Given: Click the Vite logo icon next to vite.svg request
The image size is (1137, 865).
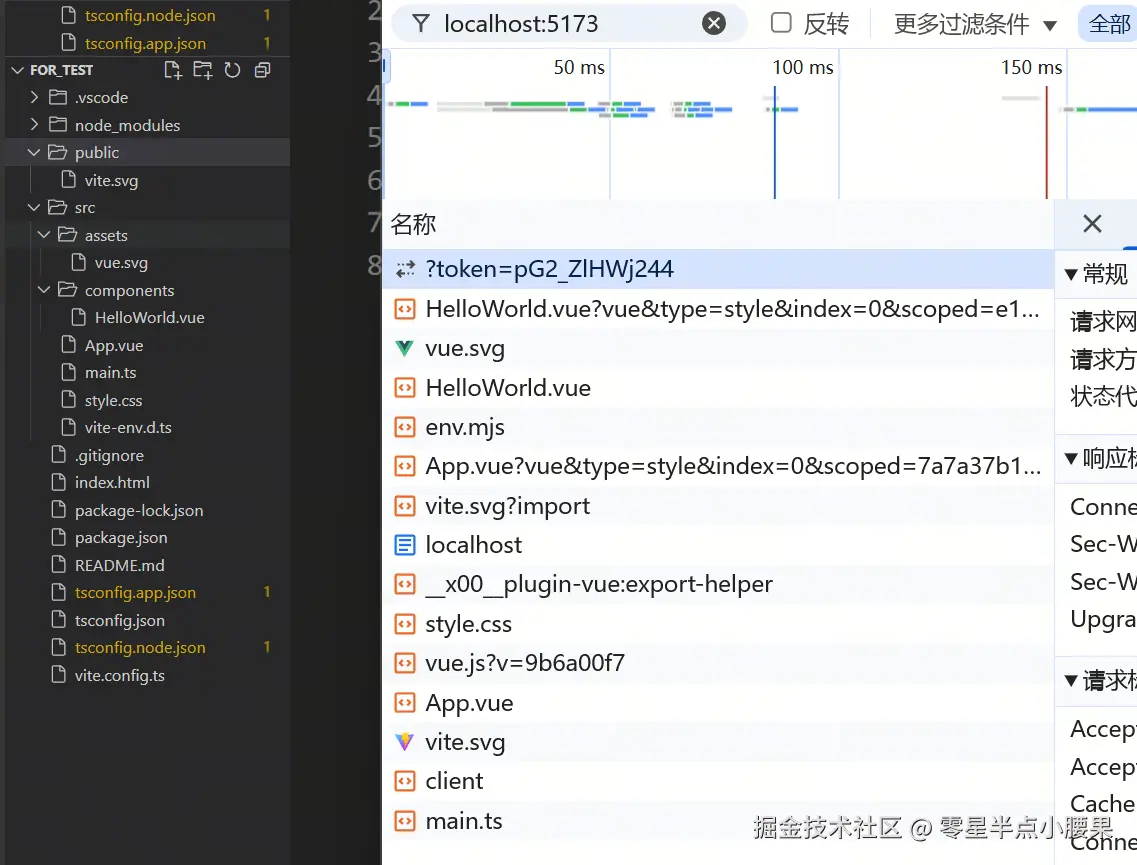Looking at the screenshot, I should coord(404,741).
